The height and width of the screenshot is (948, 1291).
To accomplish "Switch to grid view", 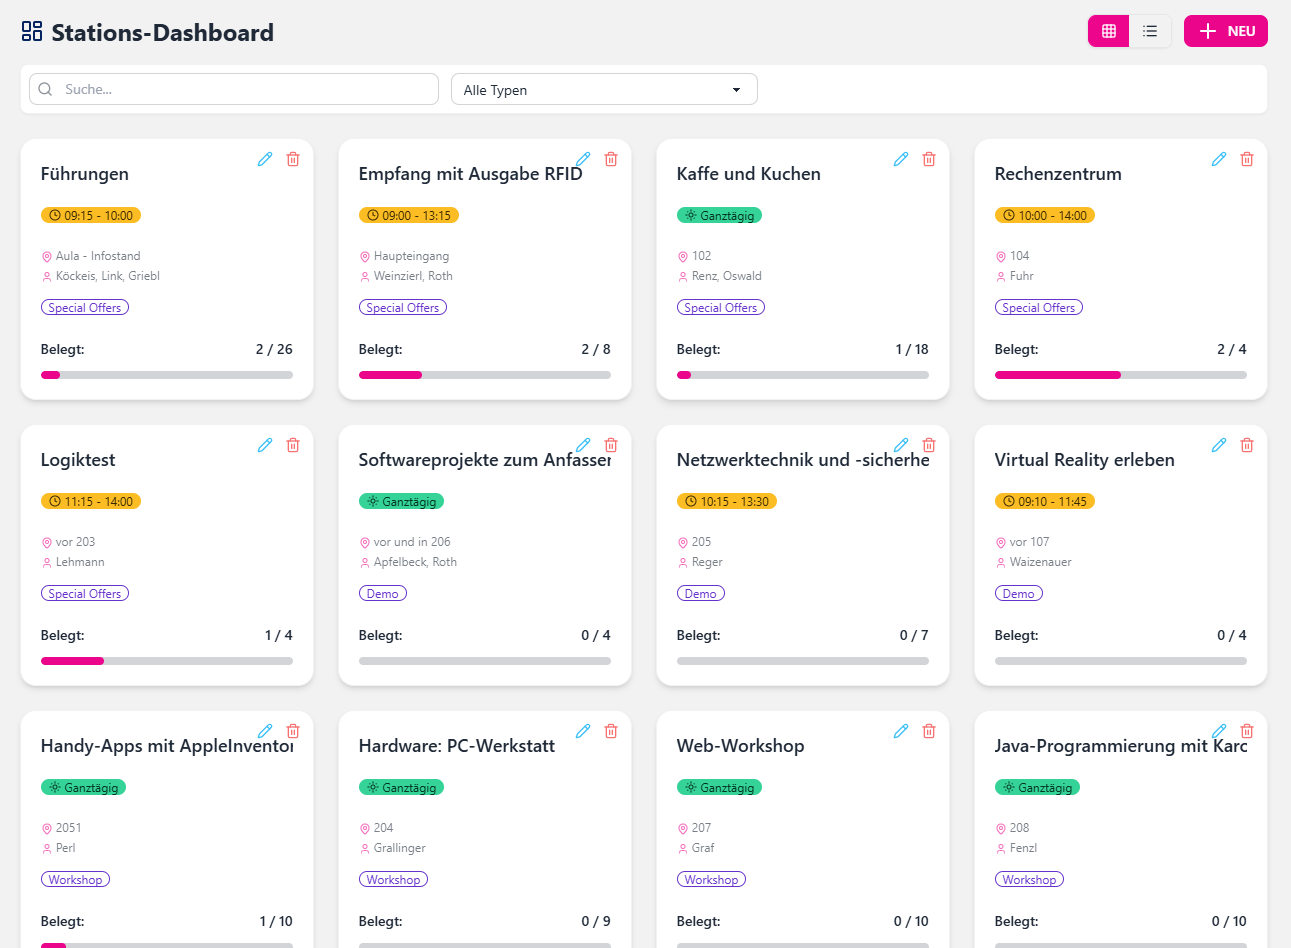I will coord(1109,31).
